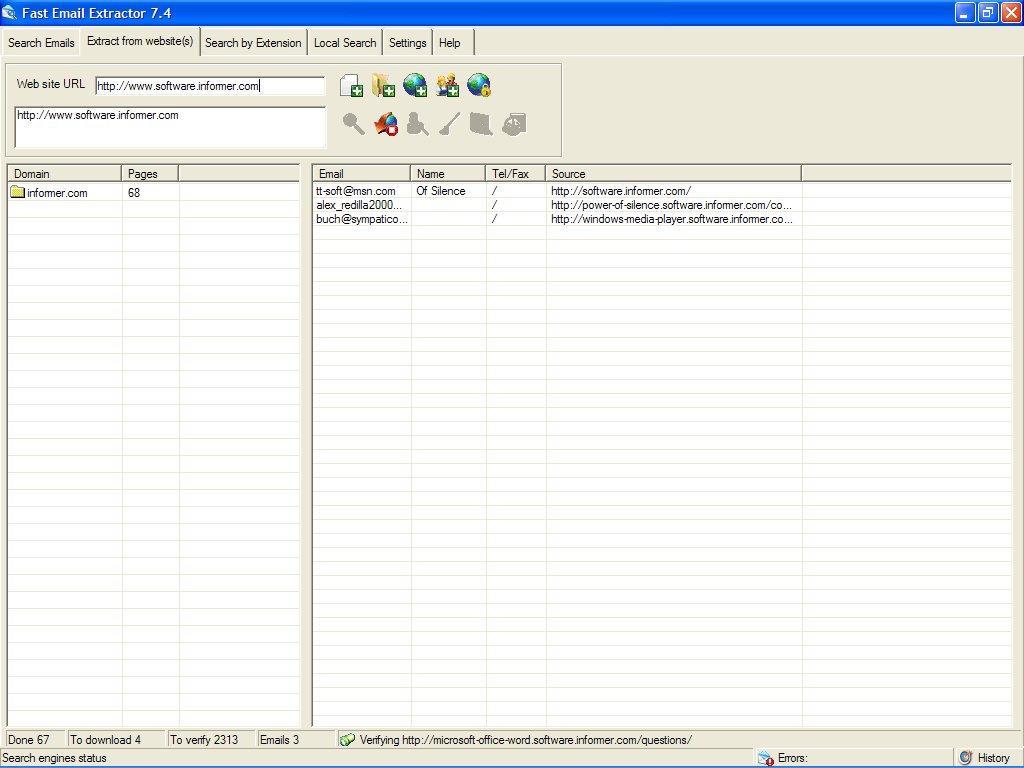
Task: Sort by the Pages column header
Action: [150, 174]
